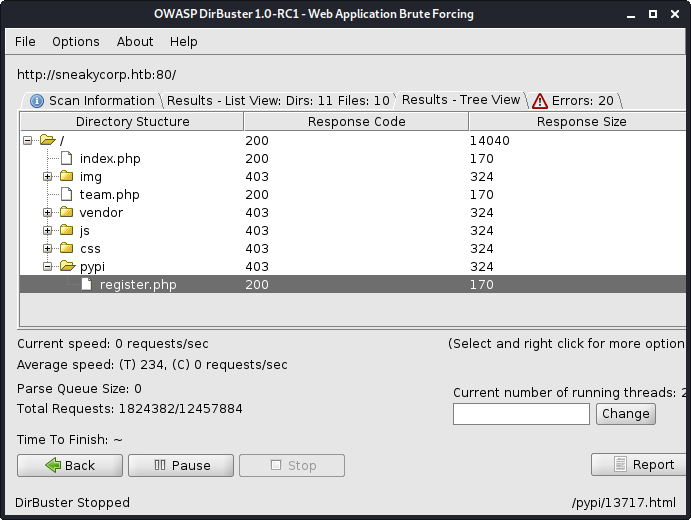The height and width of the screenshot is (520, 691).
Task: Open the Errors: 20 tab
Action: pyautogui.click(x=574, y=100)
